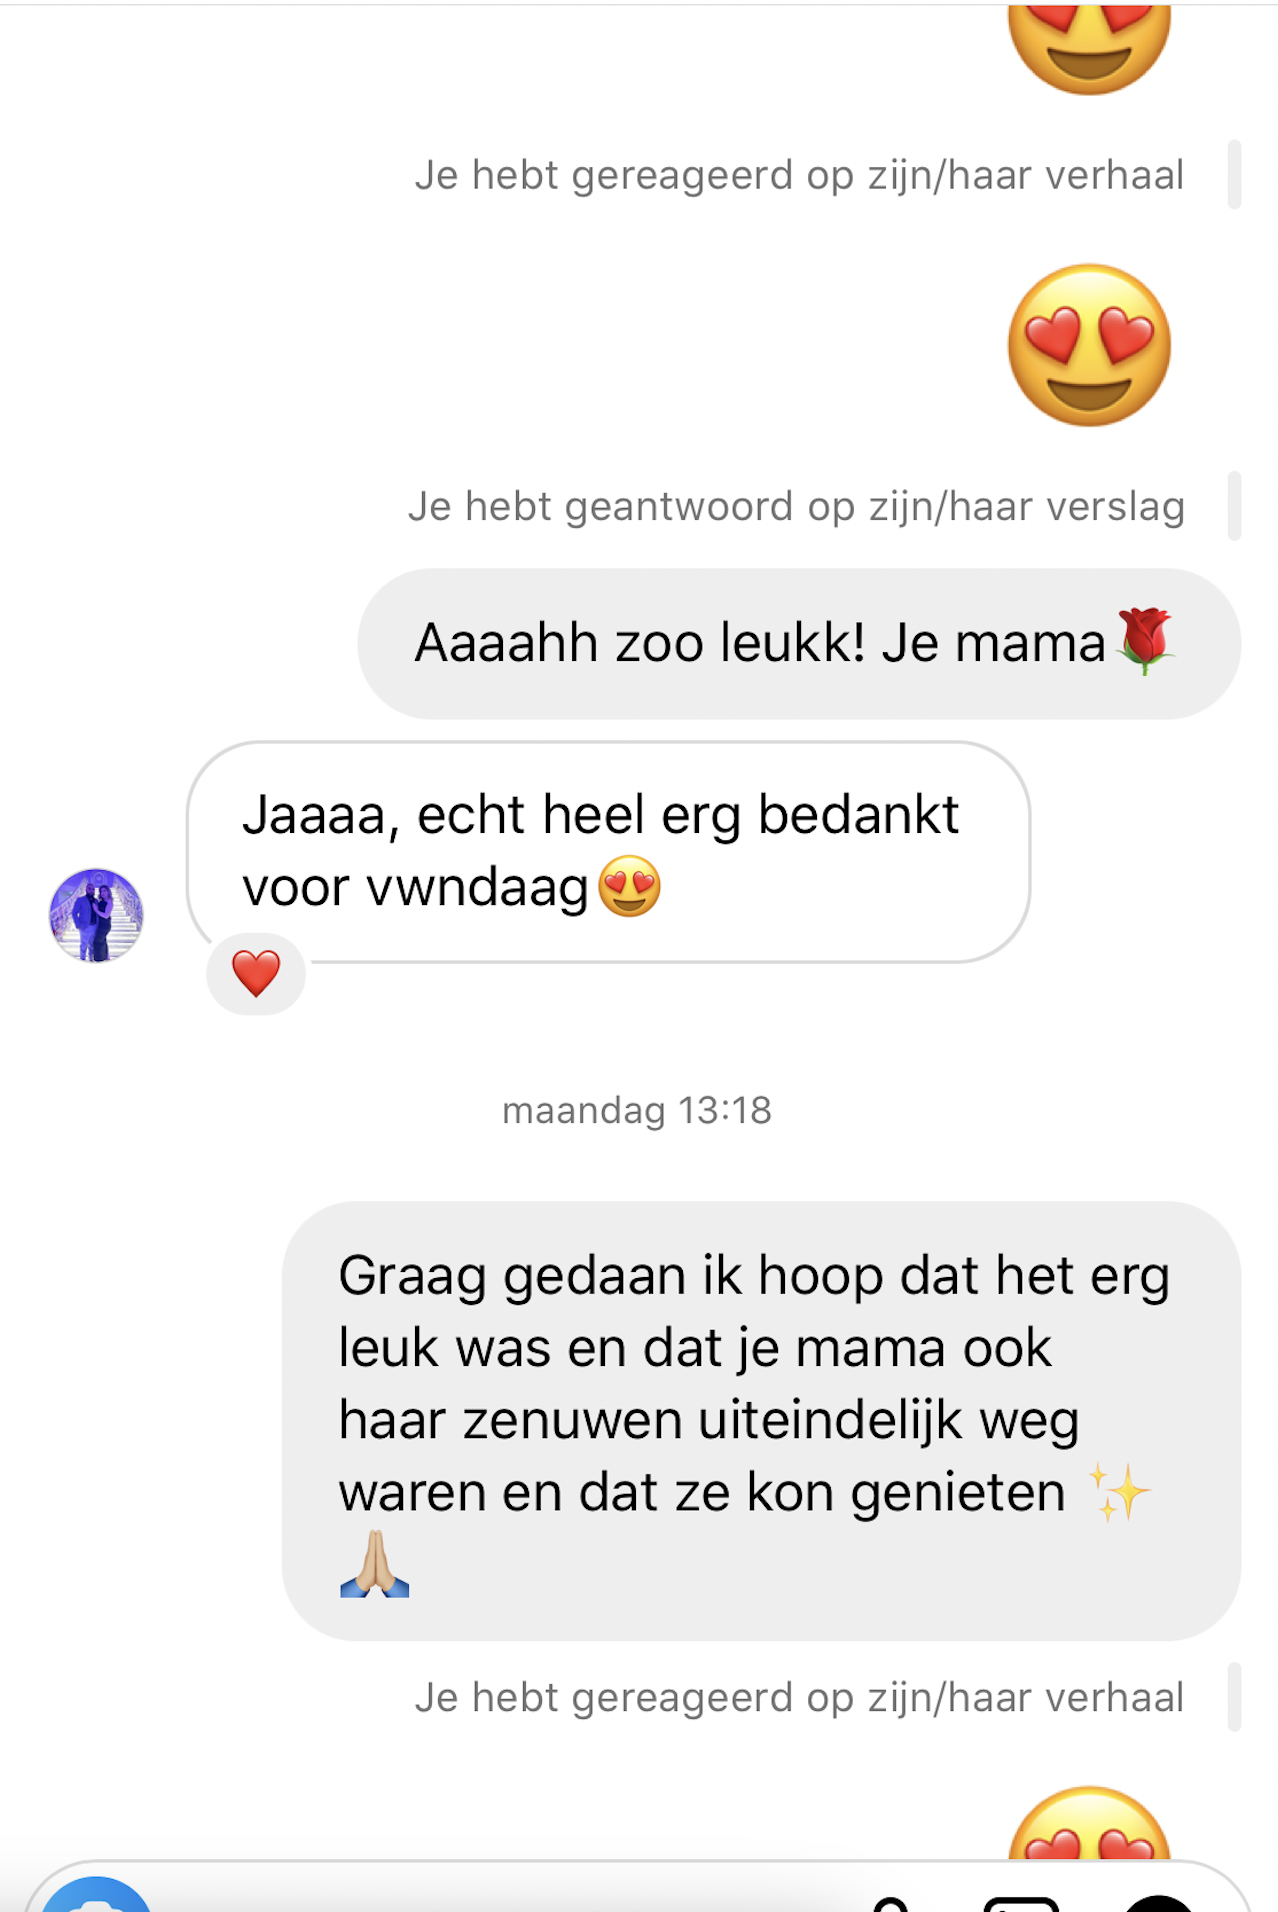The image size is (1278, 1912).
Task: Tap the partially visible top heart-eyes emoji
Action: point(1089,48)
